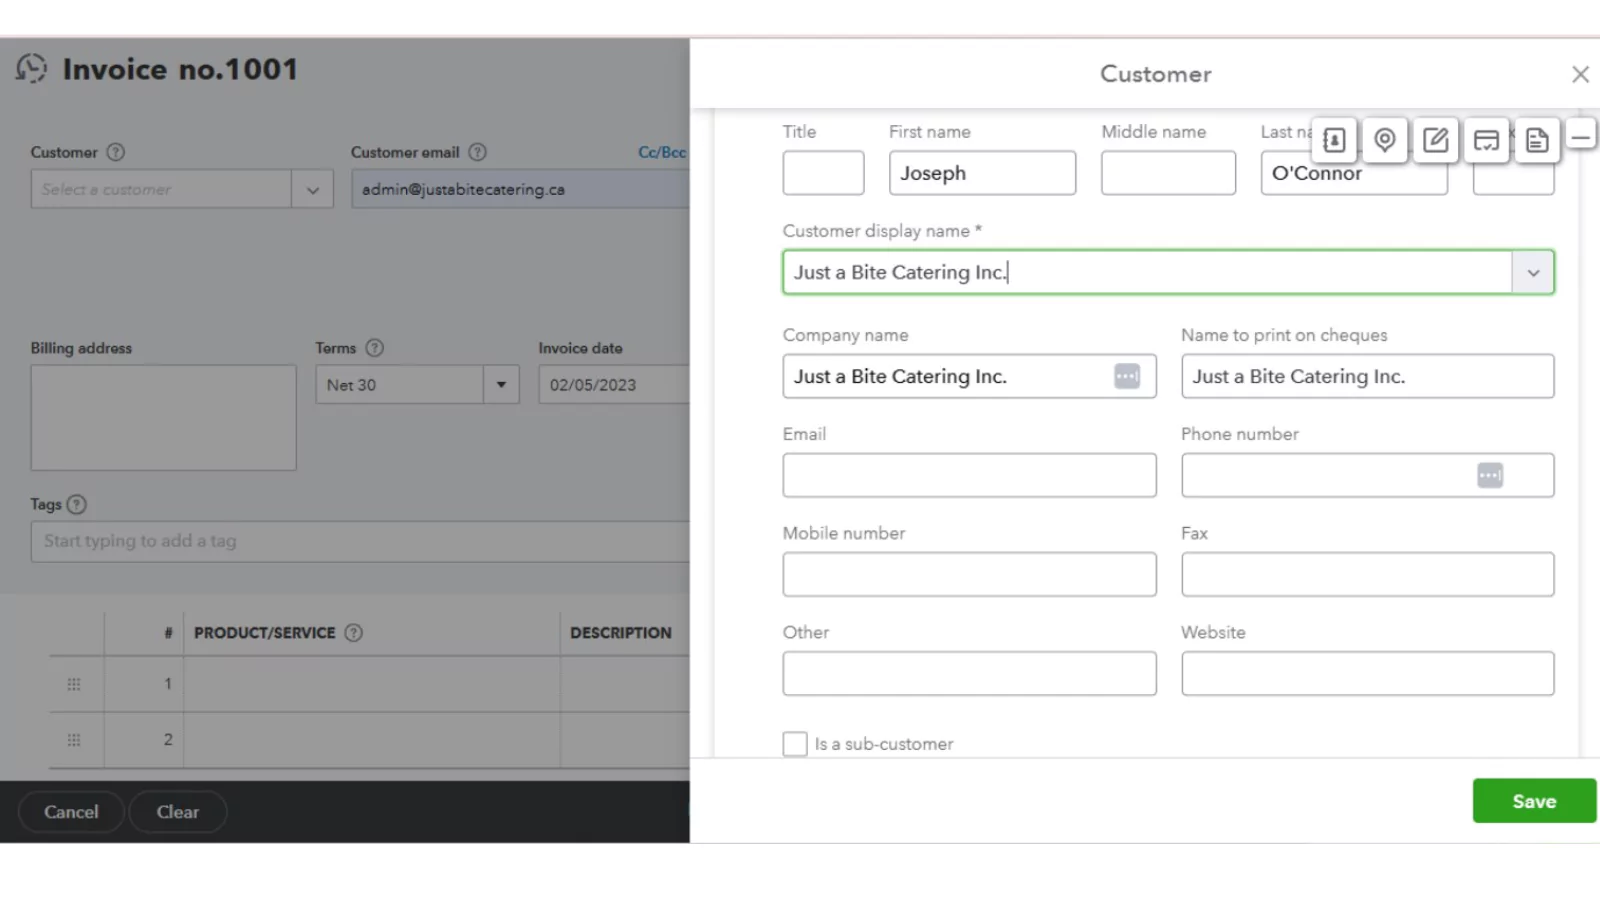Screen dimensions: 1600x900
Task: Click the Other field
Action: (x=969, y=673)
